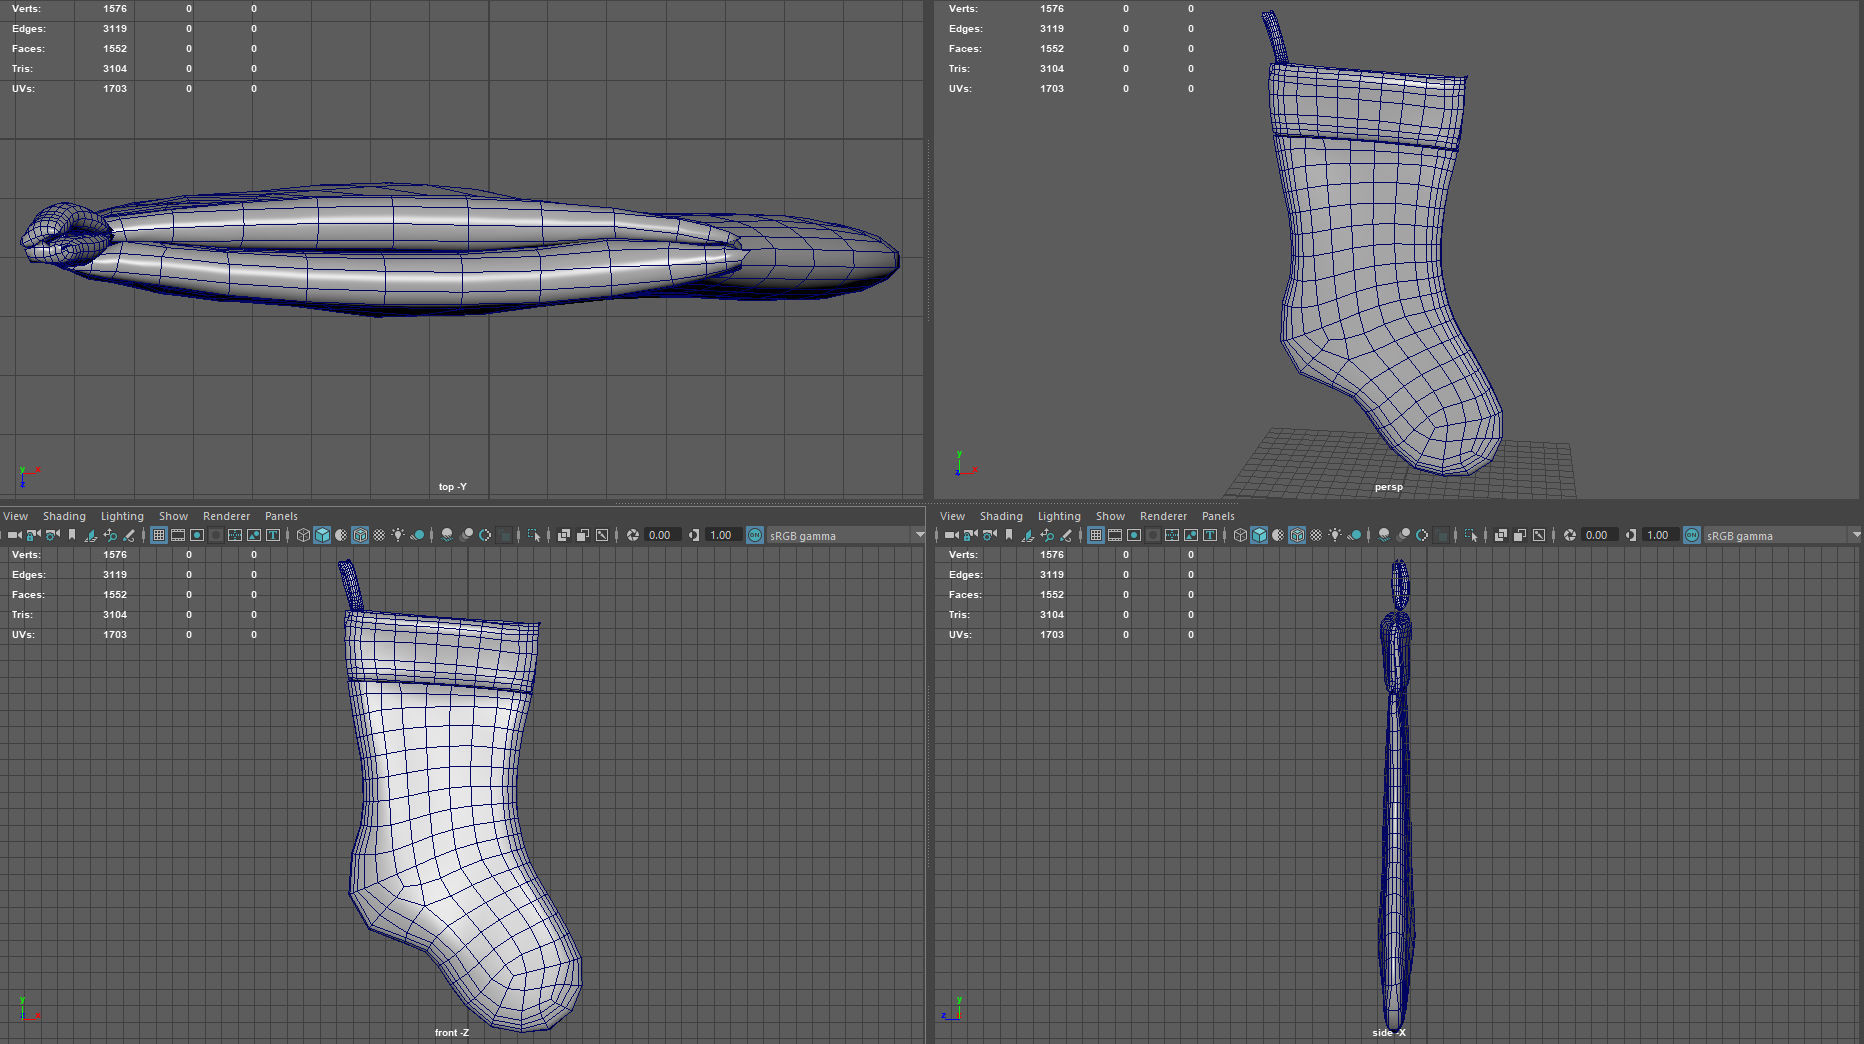Open Renderer menu of side viewport

(x=1163, y=516)
